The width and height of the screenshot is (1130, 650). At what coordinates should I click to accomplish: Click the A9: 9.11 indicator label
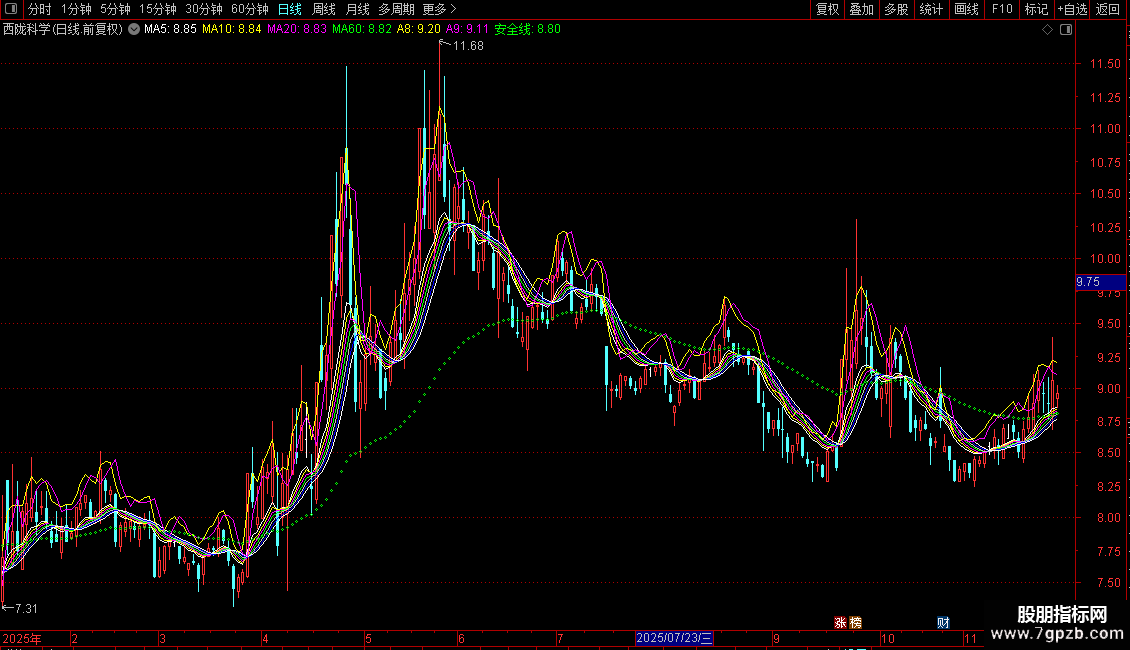pyautogui.click(x=467, y=29)
